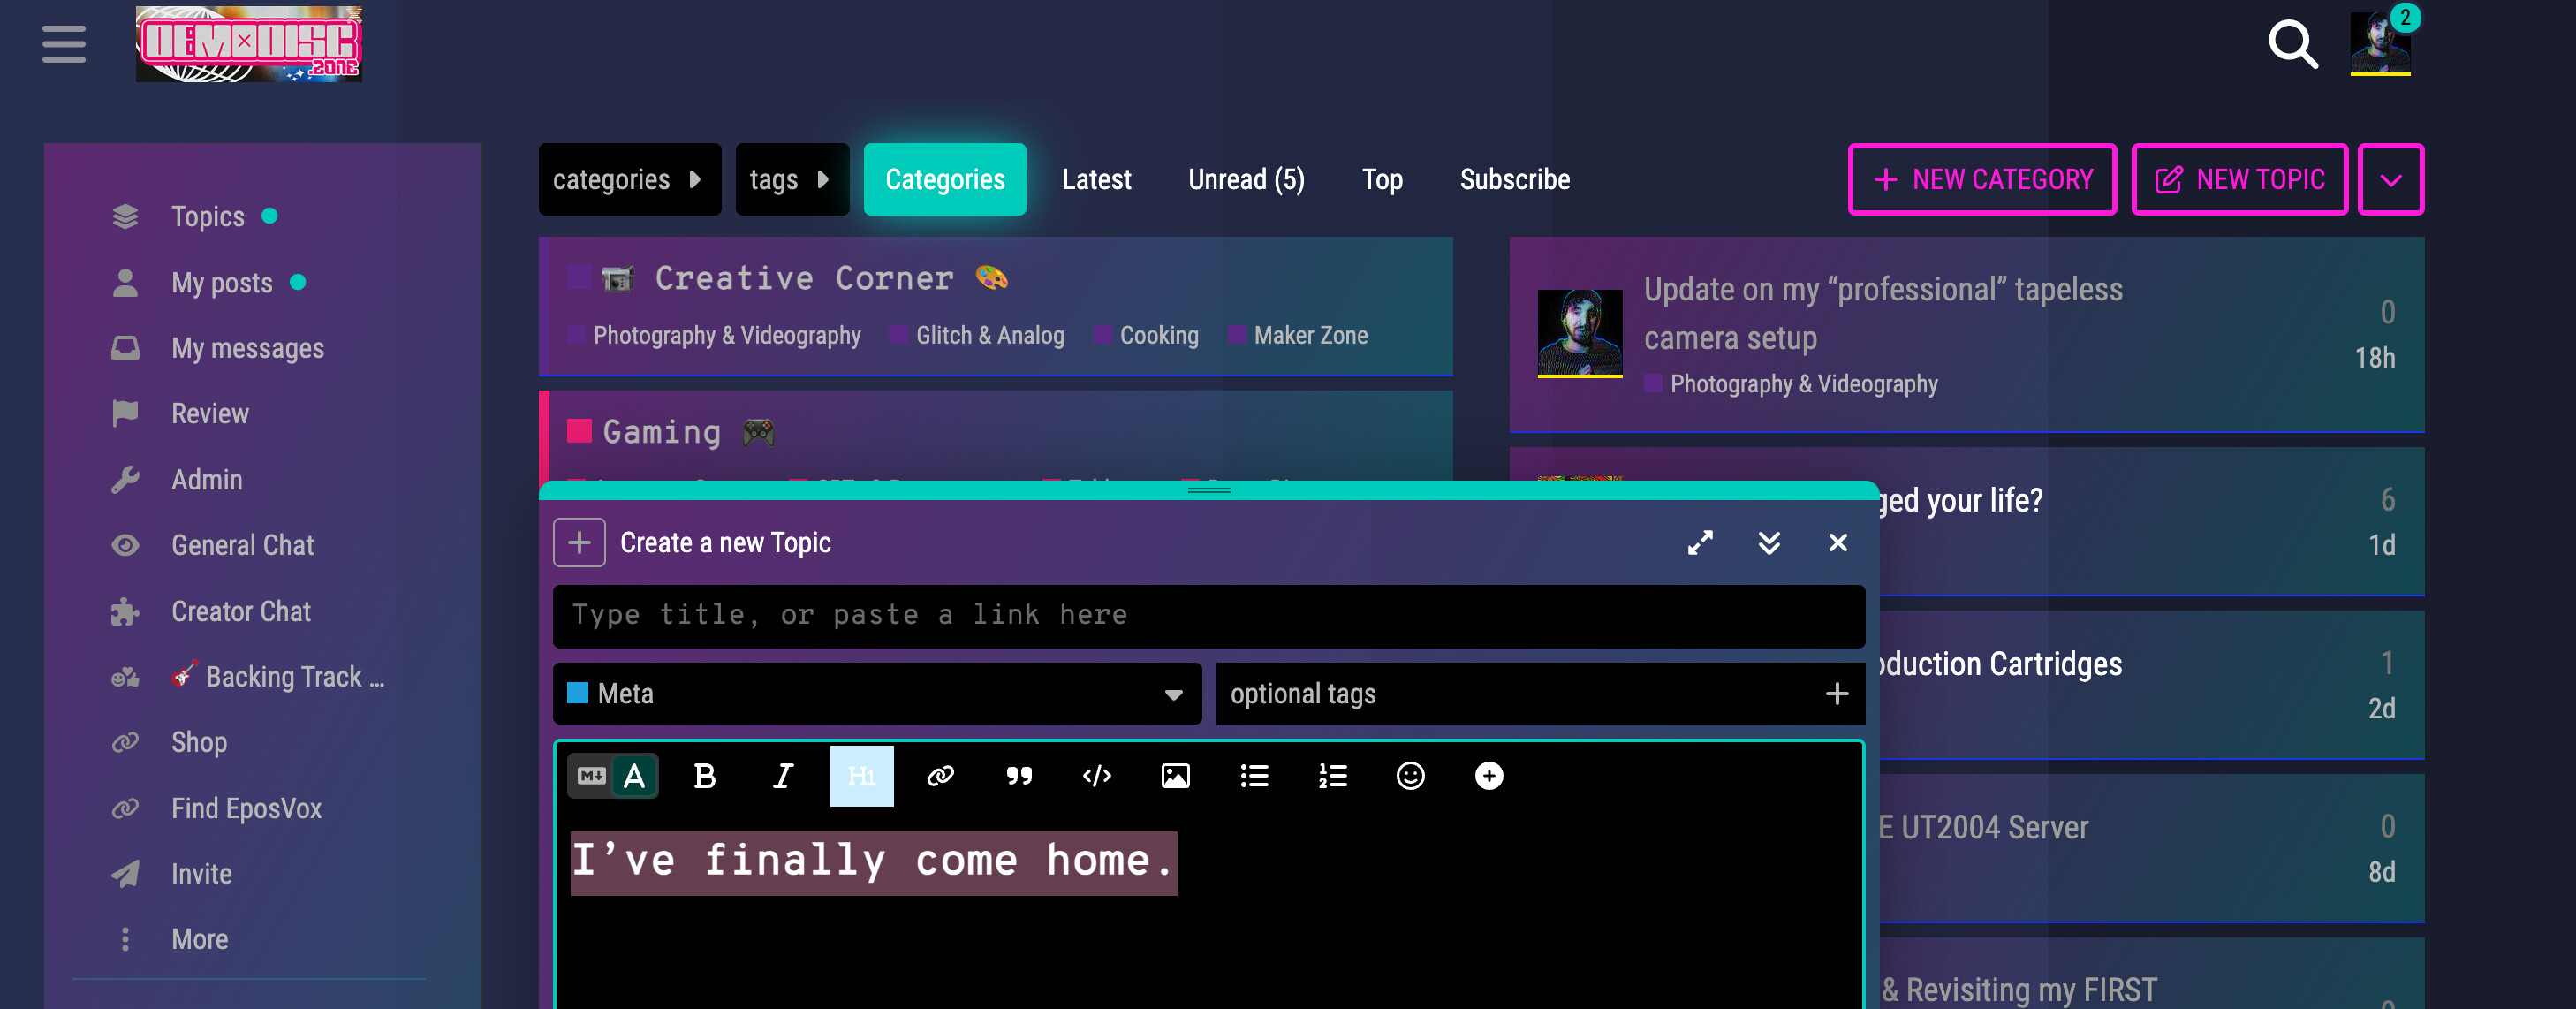
Task: Toggle the H1 heading button
Action: click(x=861, y=776)
